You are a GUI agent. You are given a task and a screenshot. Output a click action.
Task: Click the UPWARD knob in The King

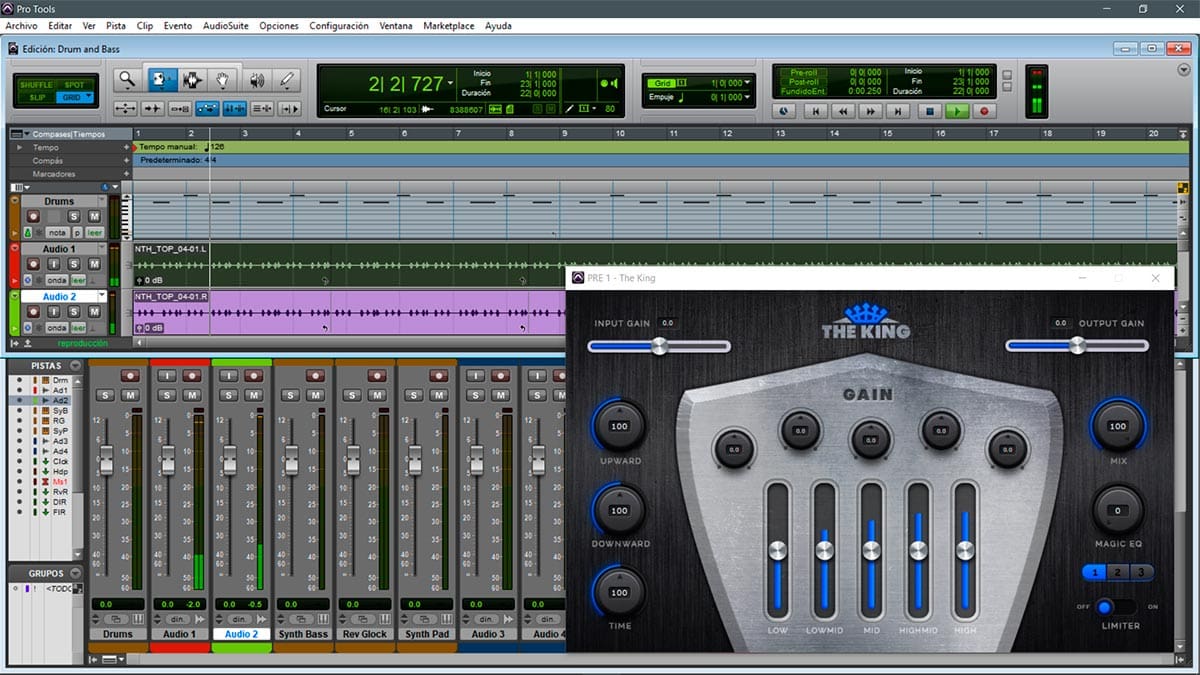pos(619,426)
